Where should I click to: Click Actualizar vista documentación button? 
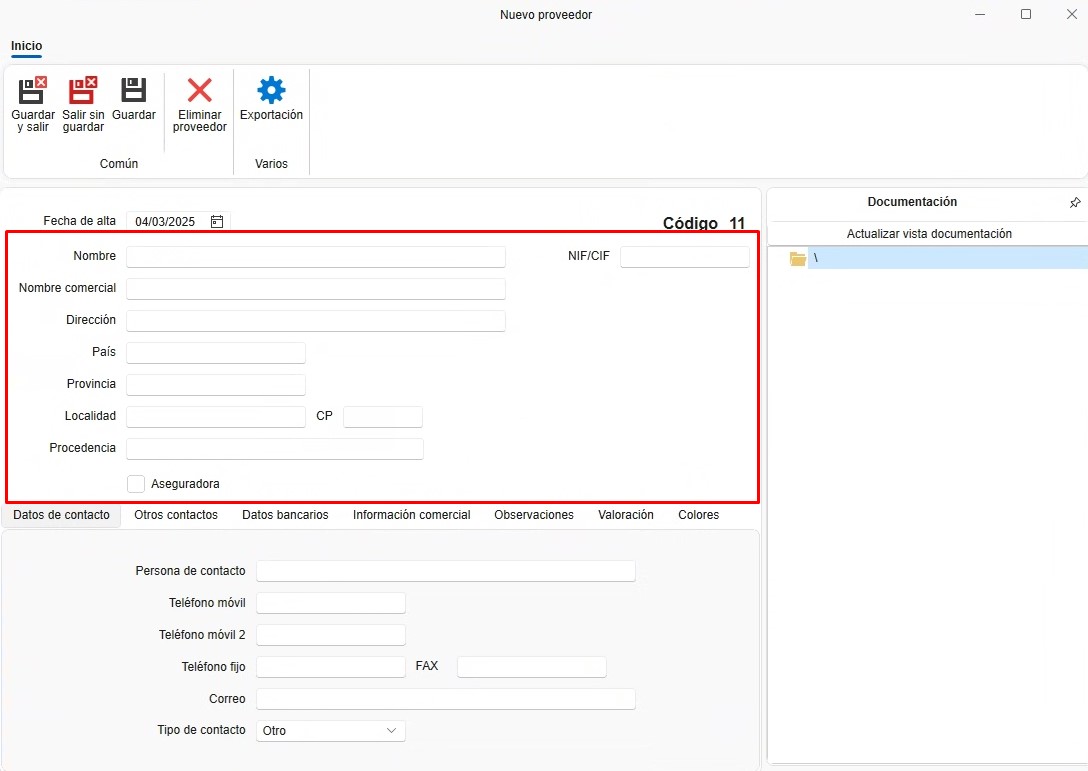tap(929, 234)
